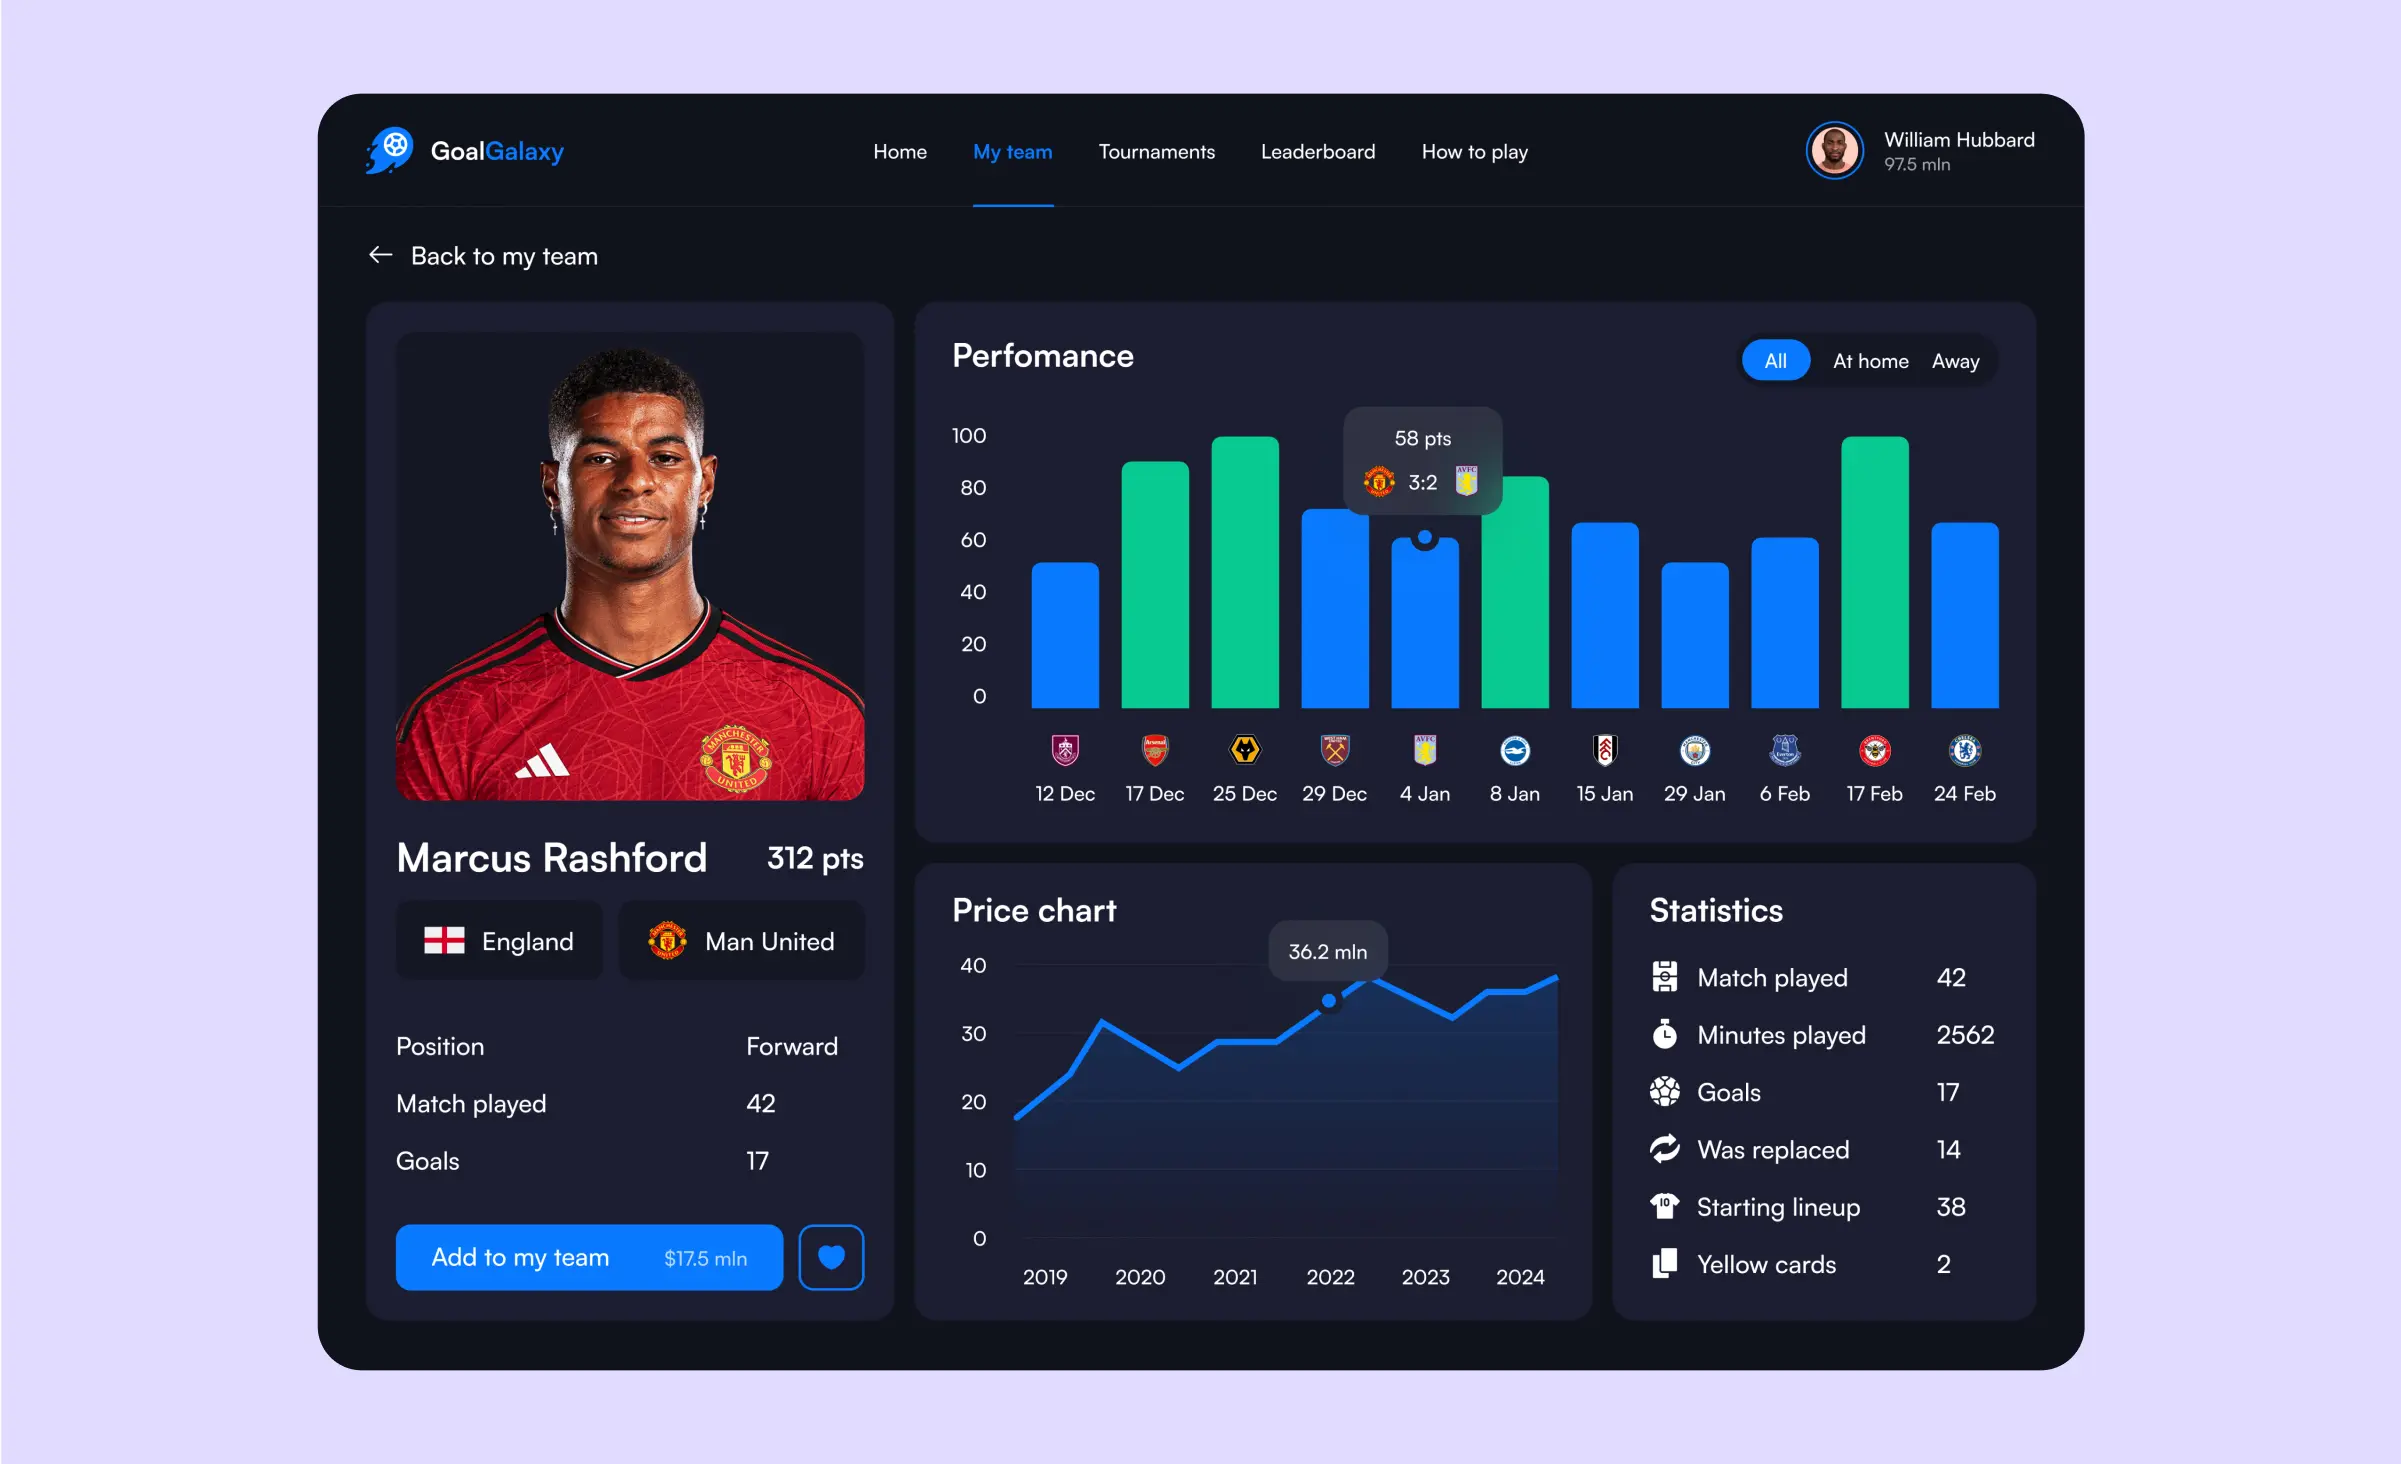Select the Leaderboard navigation tab

pyautogui.click(x=1317, y=151)
